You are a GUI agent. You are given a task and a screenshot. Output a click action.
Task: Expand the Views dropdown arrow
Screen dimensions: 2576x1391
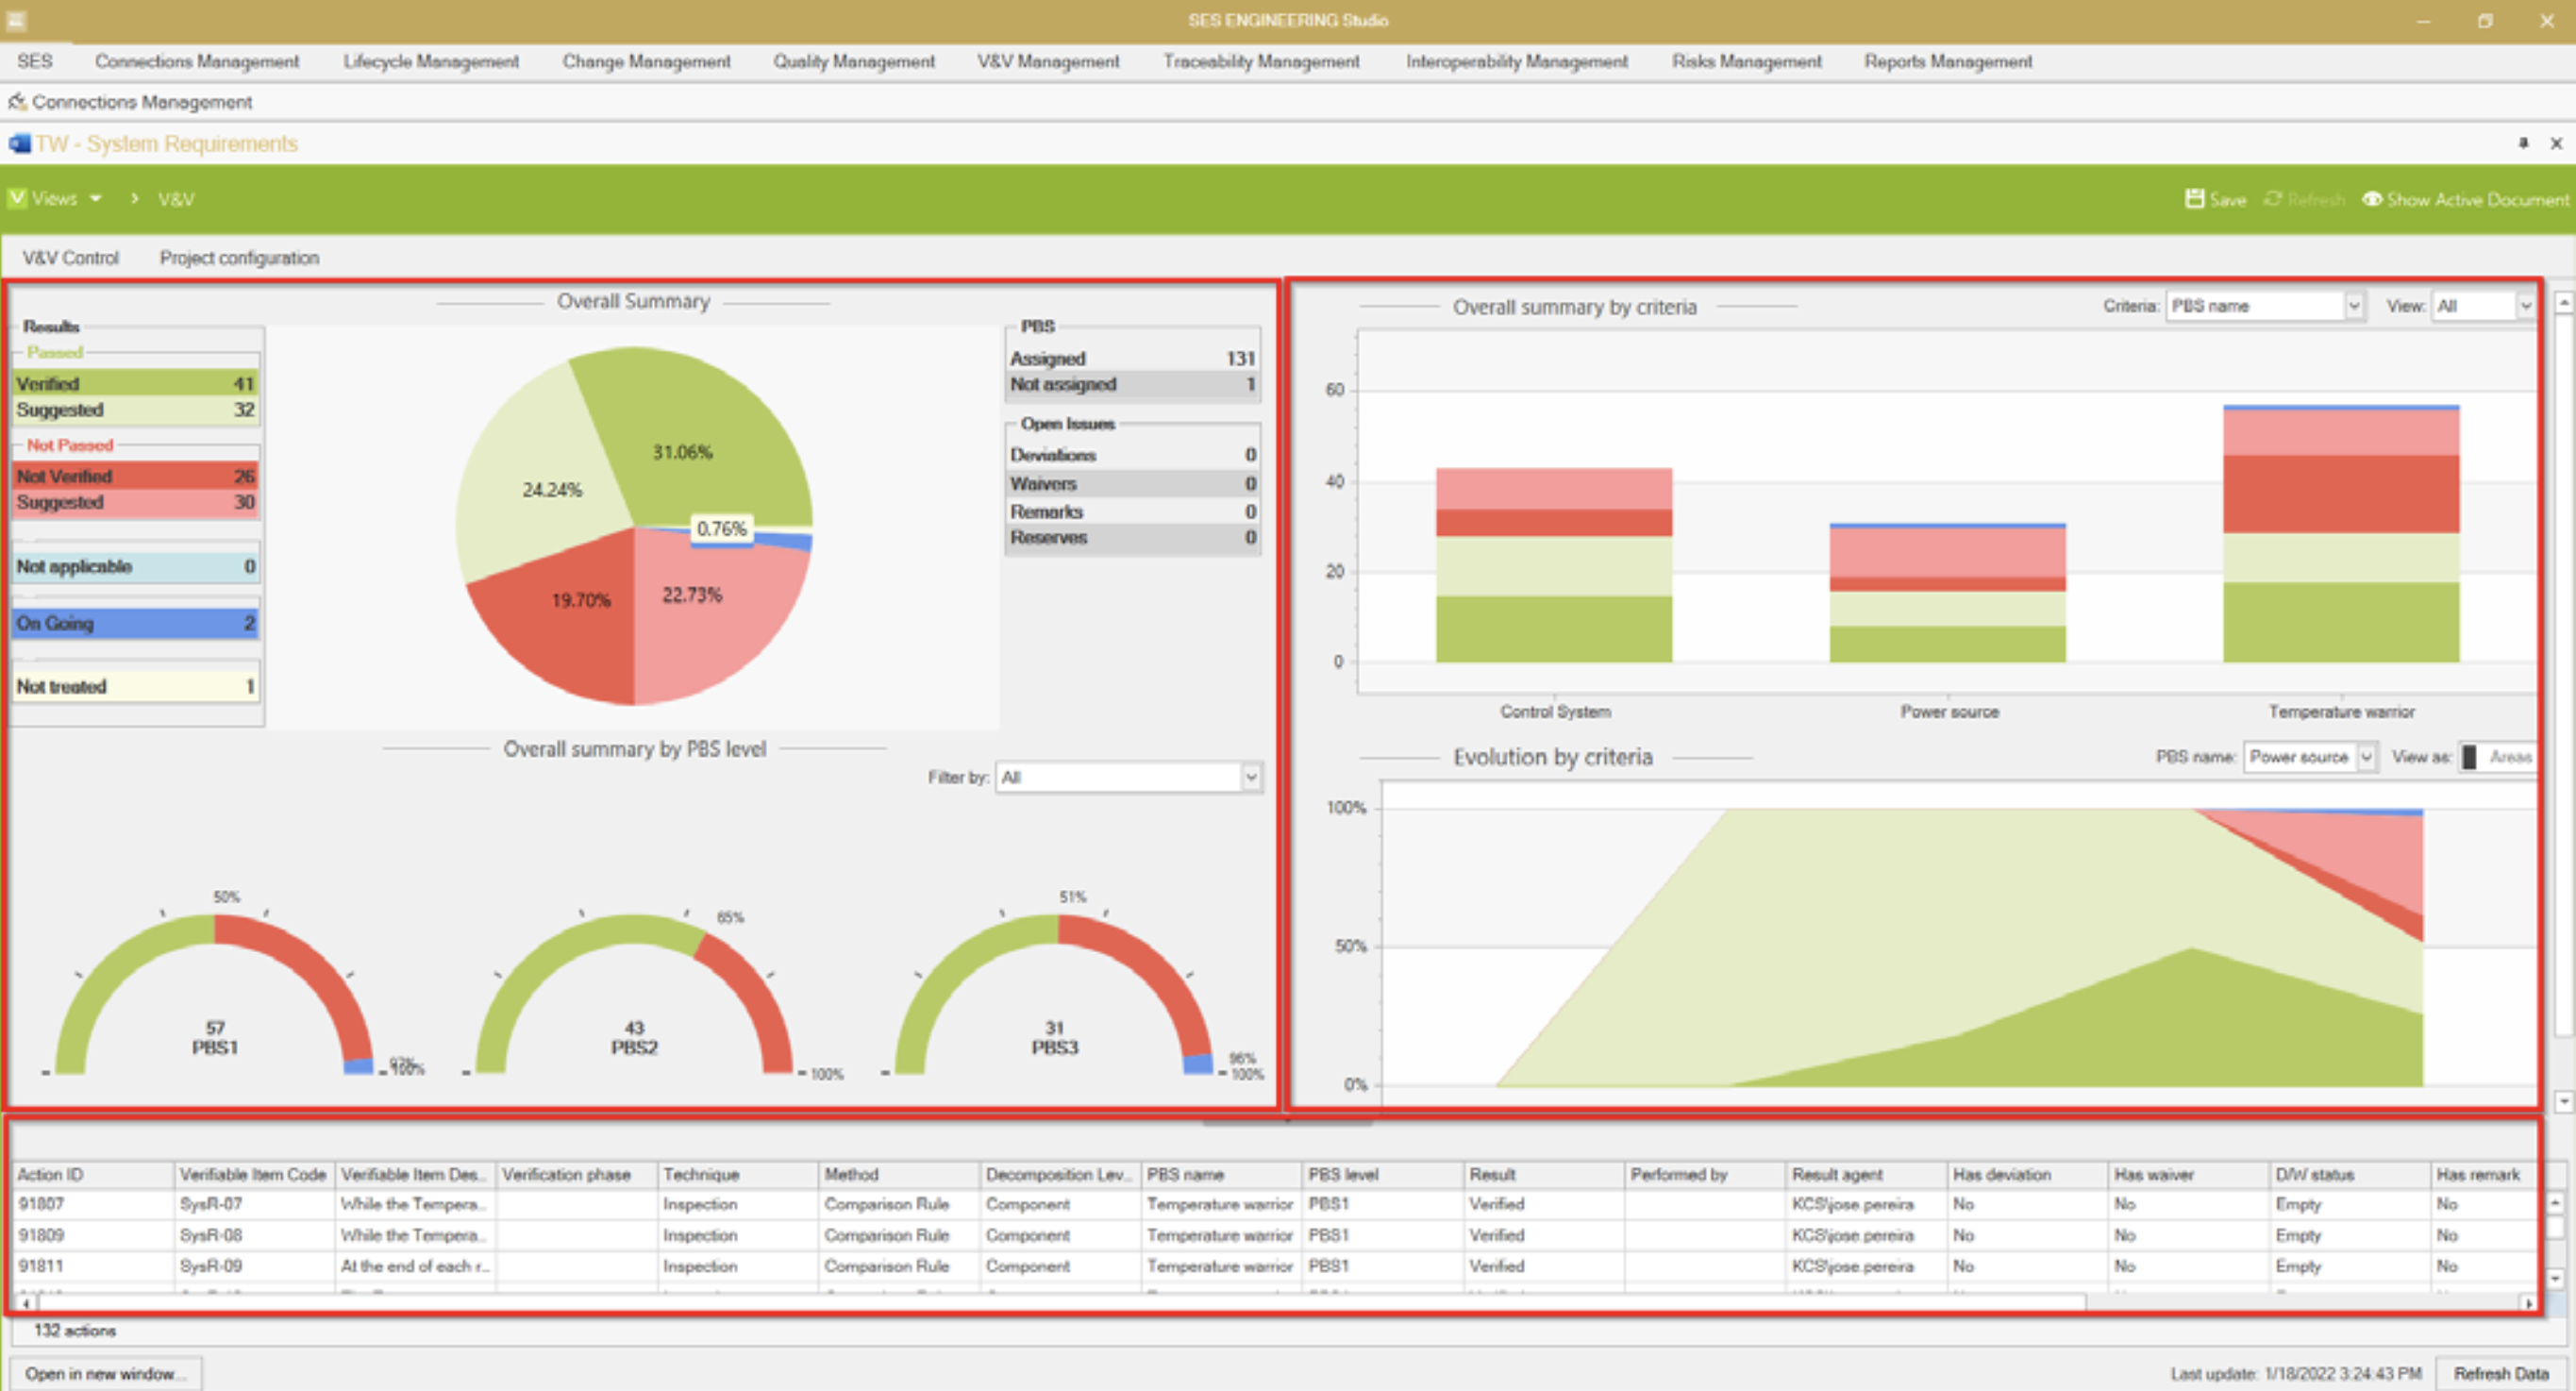click(x=96, y=199)
